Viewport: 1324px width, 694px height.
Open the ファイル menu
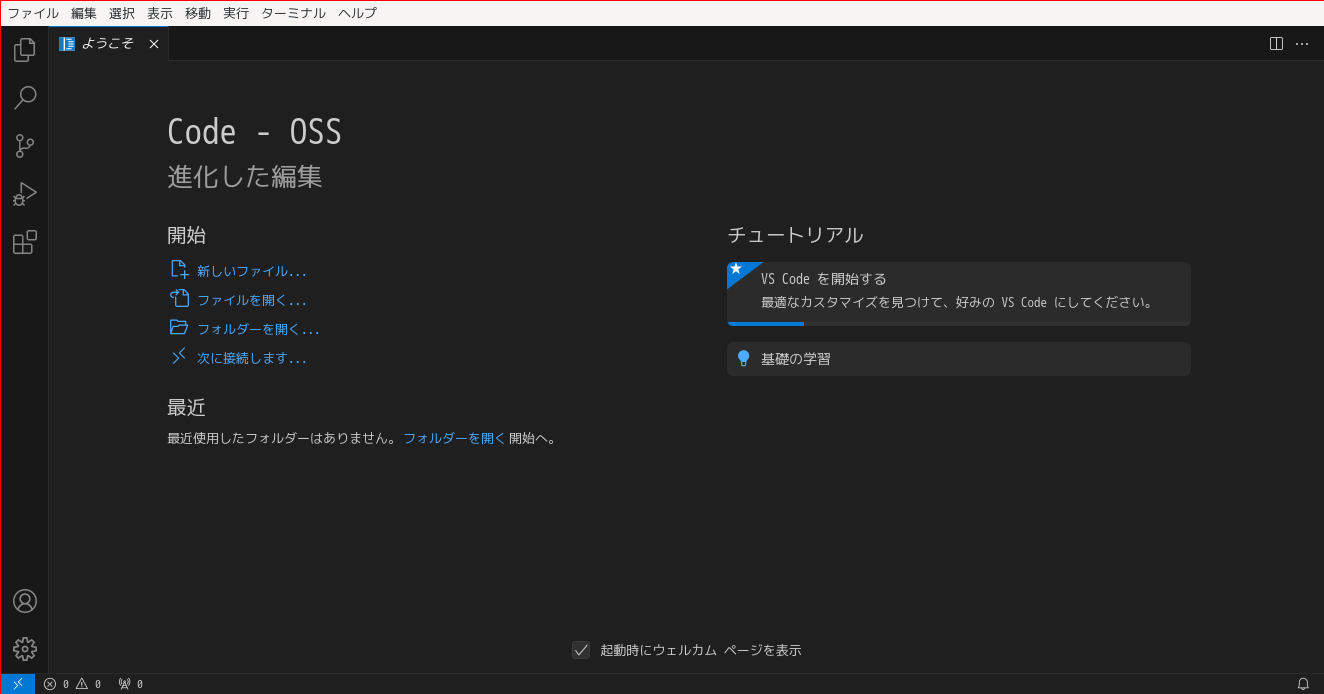tap(33, 13)
